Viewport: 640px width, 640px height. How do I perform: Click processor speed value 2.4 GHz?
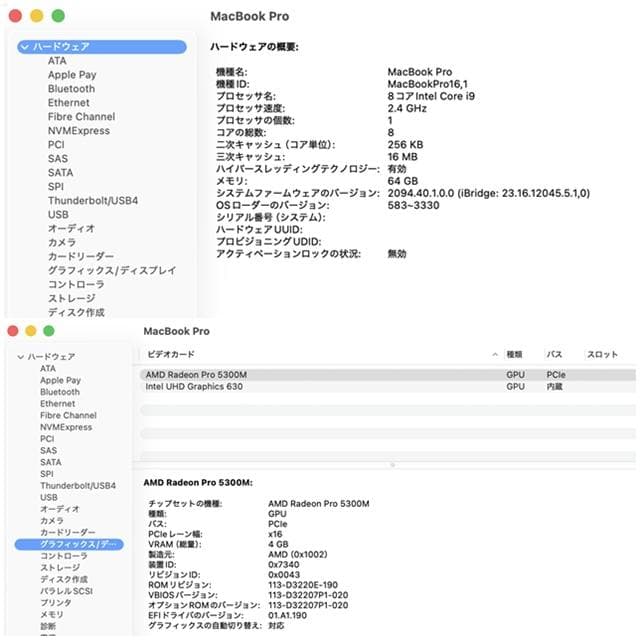(x=407, y=108)
